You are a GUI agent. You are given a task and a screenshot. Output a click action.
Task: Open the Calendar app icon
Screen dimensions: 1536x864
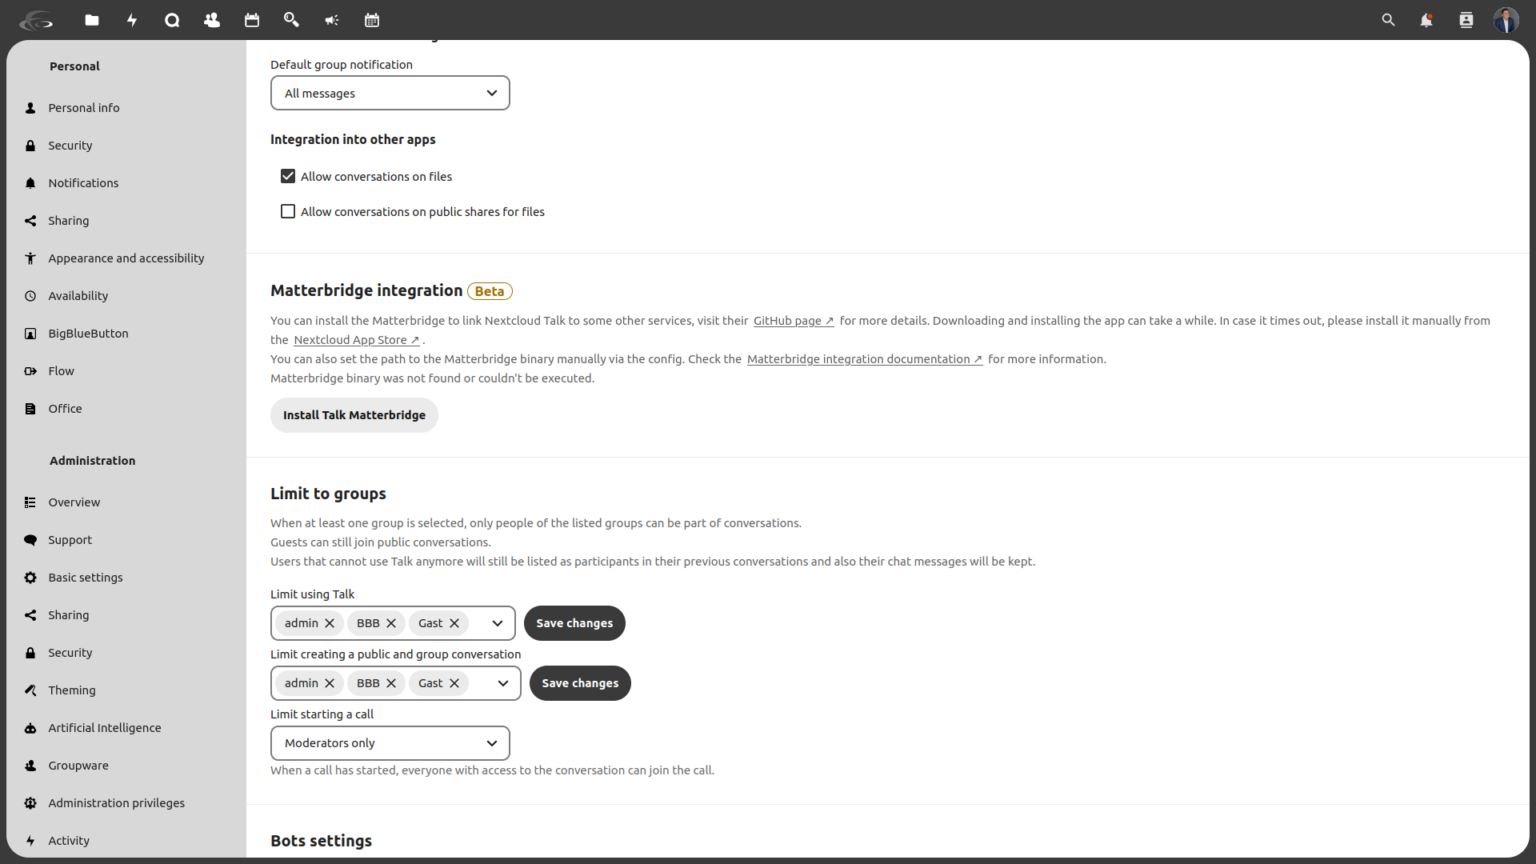pos(251,19)
